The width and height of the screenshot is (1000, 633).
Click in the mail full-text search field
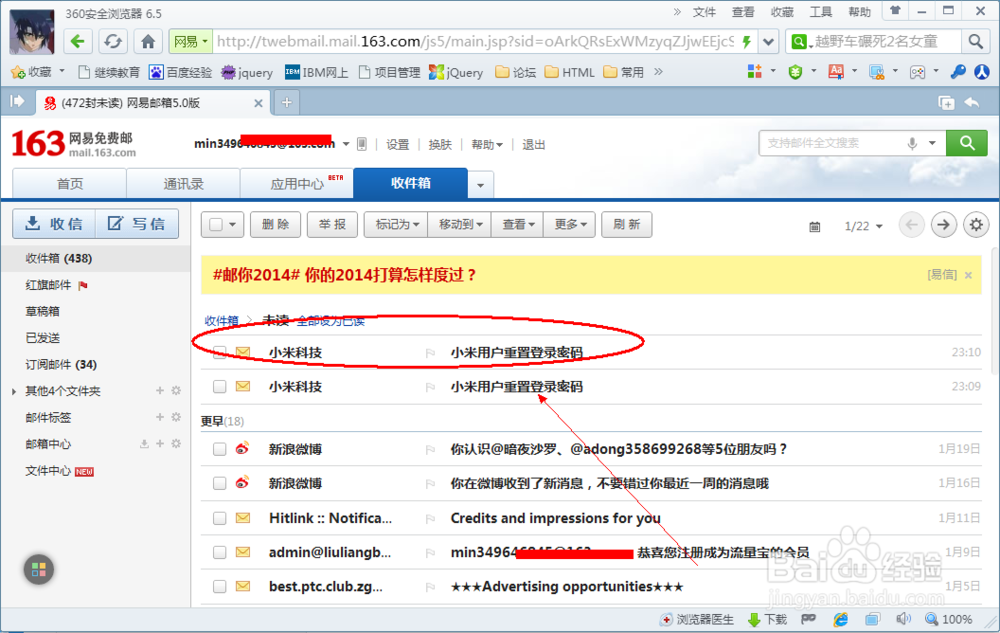pos(835,143)
